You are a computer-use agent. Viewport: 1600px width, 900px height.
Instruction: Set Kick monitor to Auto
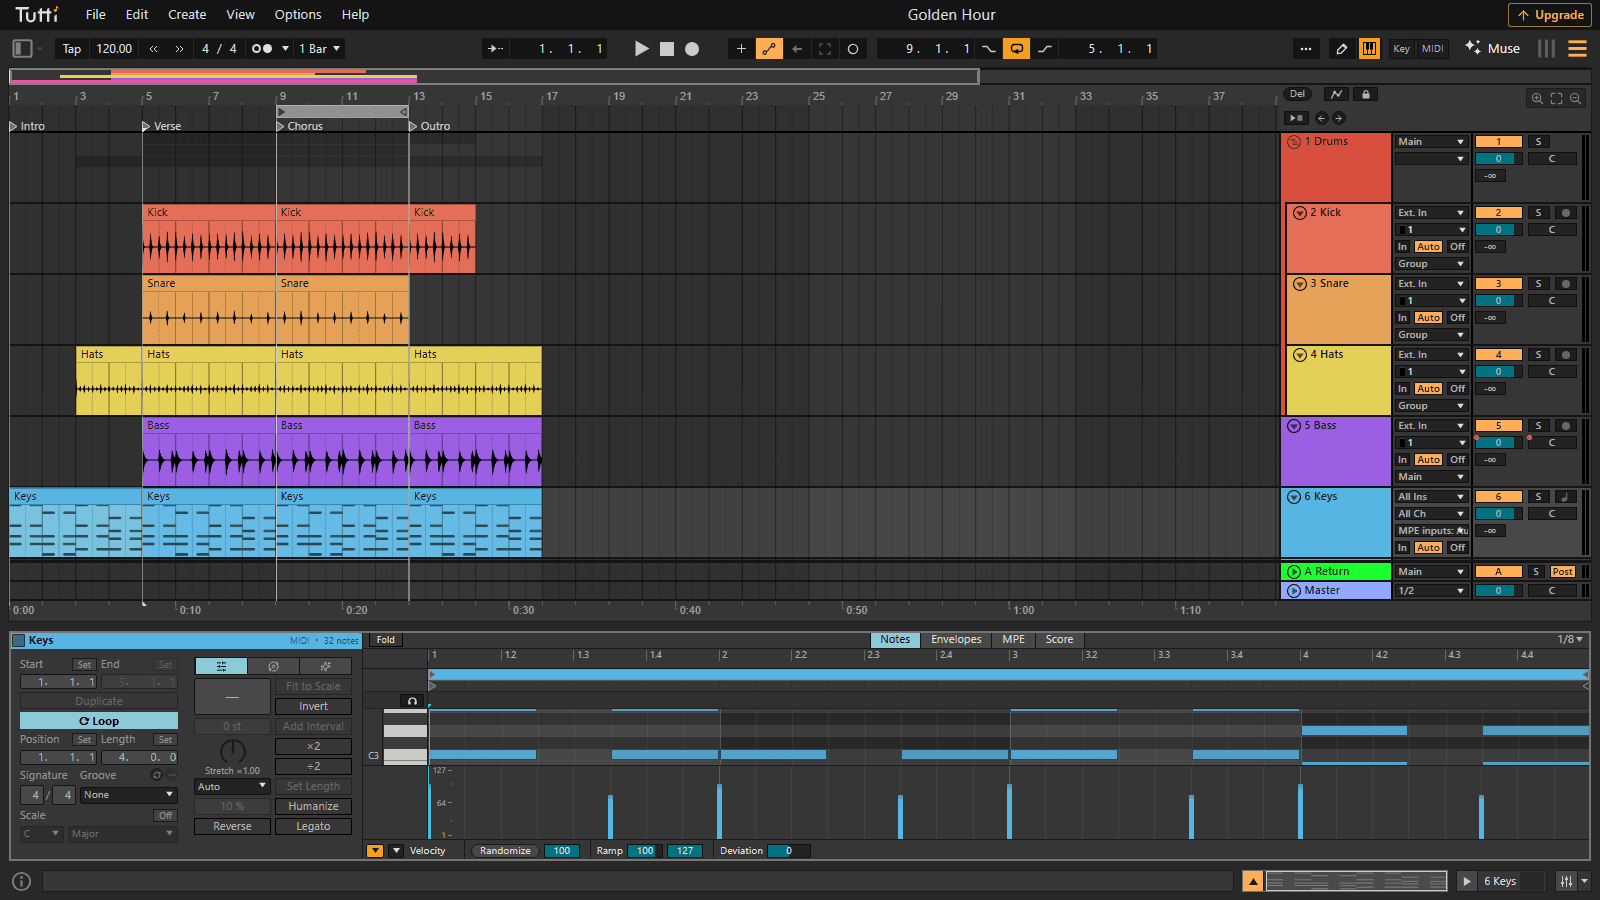pos(1428,247)
